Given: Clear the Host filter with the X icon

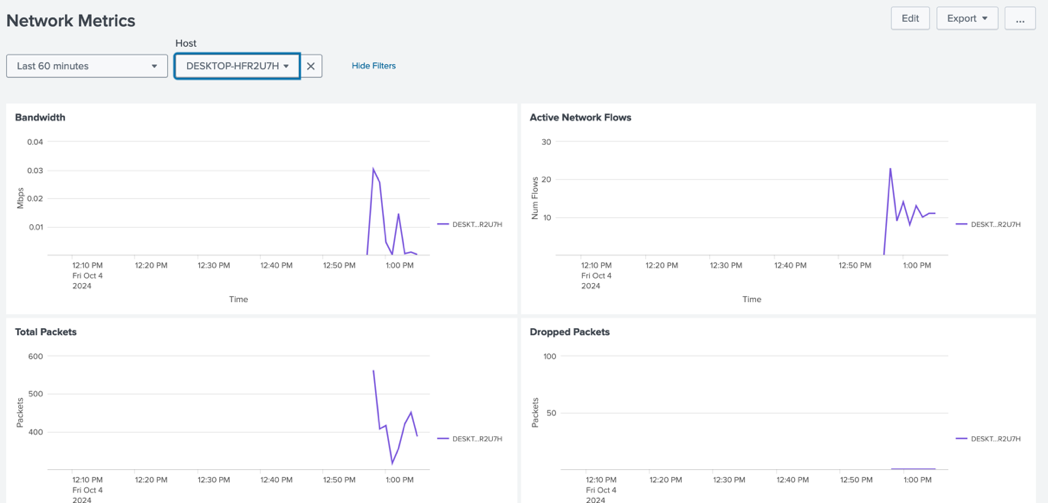Looking at the screenshot, I should (x=311, y=66).
